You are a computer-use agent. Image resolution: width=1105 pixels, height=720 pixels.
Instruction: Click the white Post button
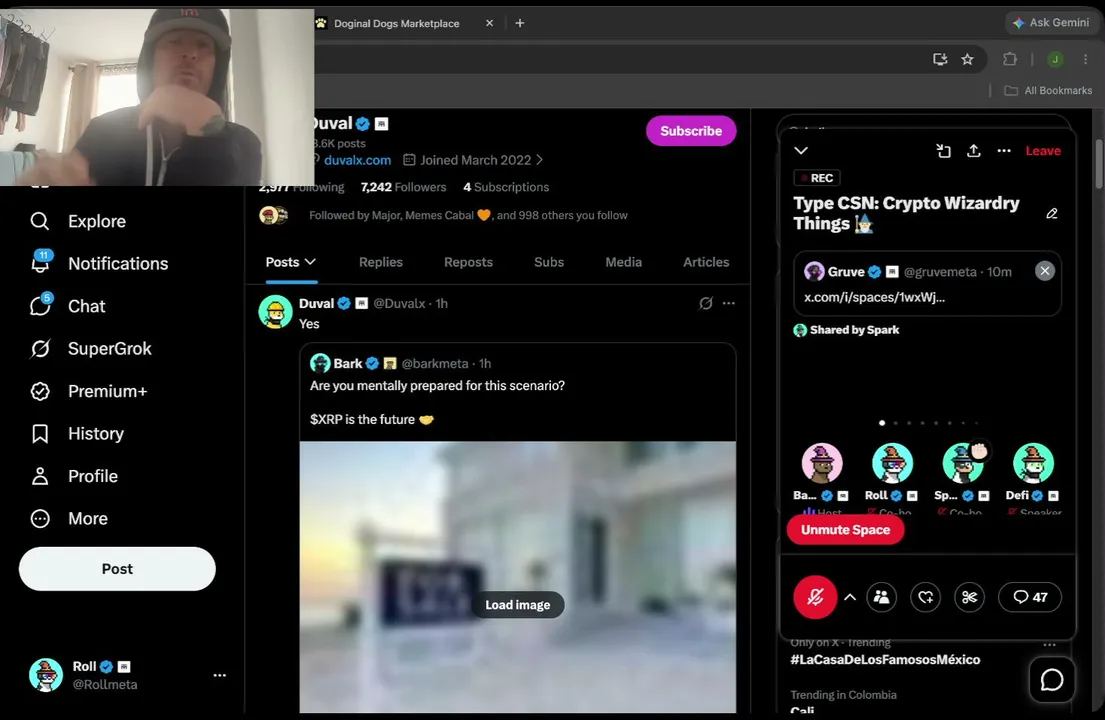click(x=117, y=569)
